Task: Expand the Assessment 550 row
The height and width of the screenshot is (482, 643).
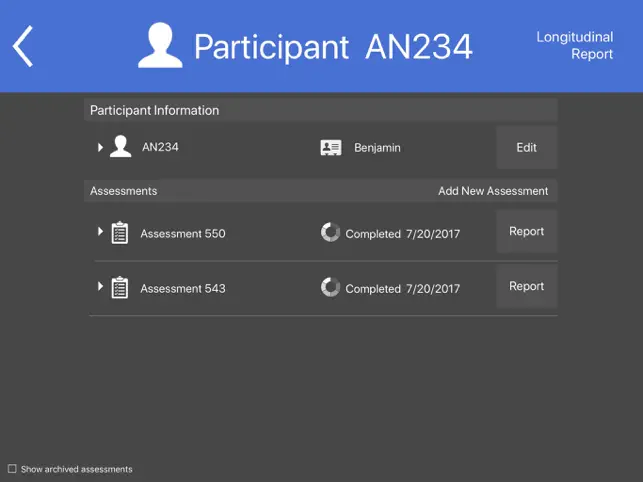Action: (100, 231)
